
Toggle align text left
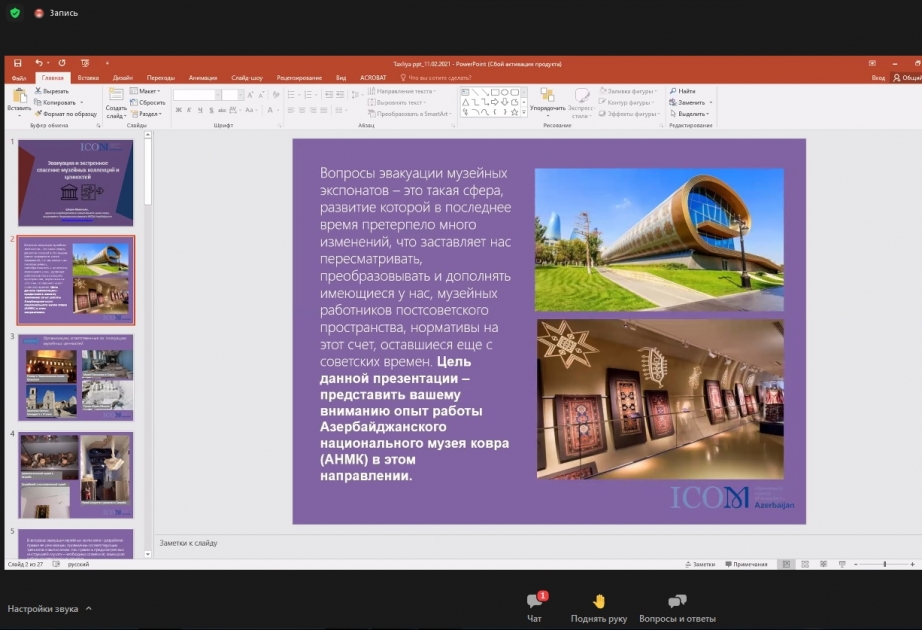(291, 110)
